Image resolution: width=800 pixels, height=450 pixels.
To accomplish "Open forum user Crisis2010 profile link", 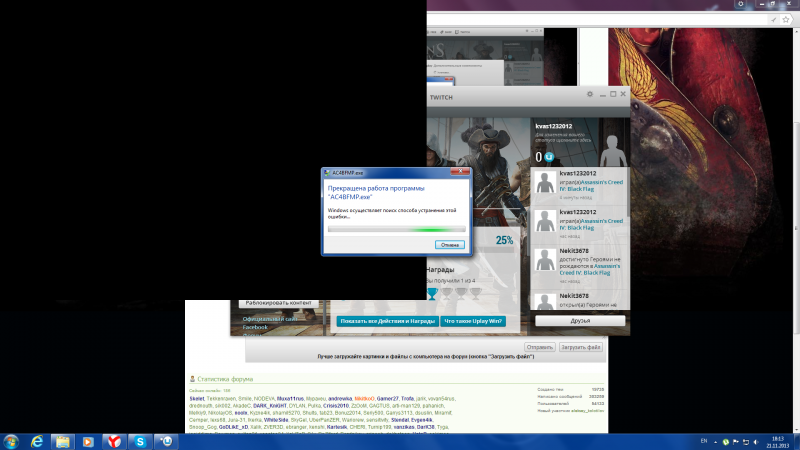I will 336,406.
